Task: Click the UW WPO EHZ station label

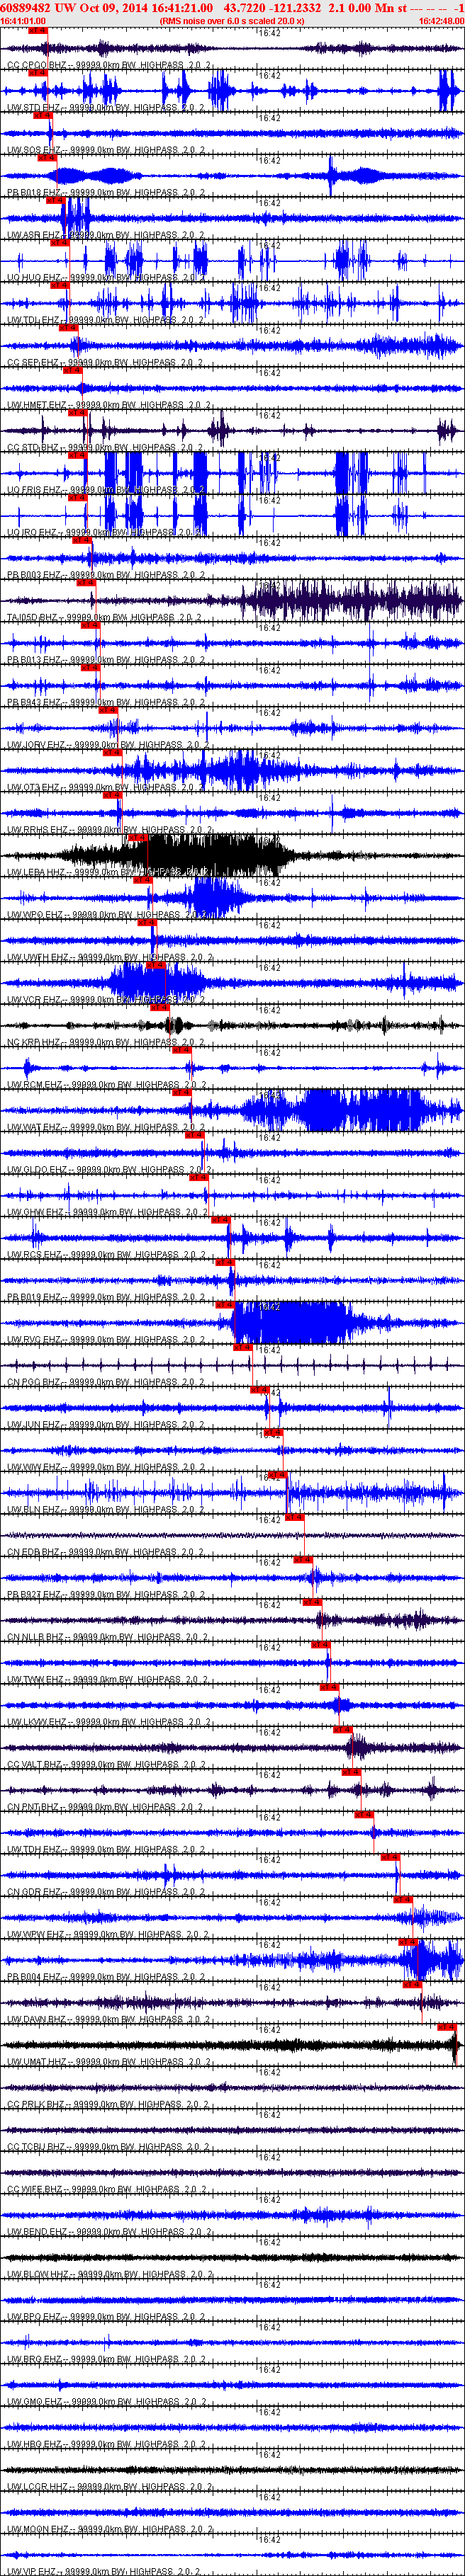Action: 106,915
